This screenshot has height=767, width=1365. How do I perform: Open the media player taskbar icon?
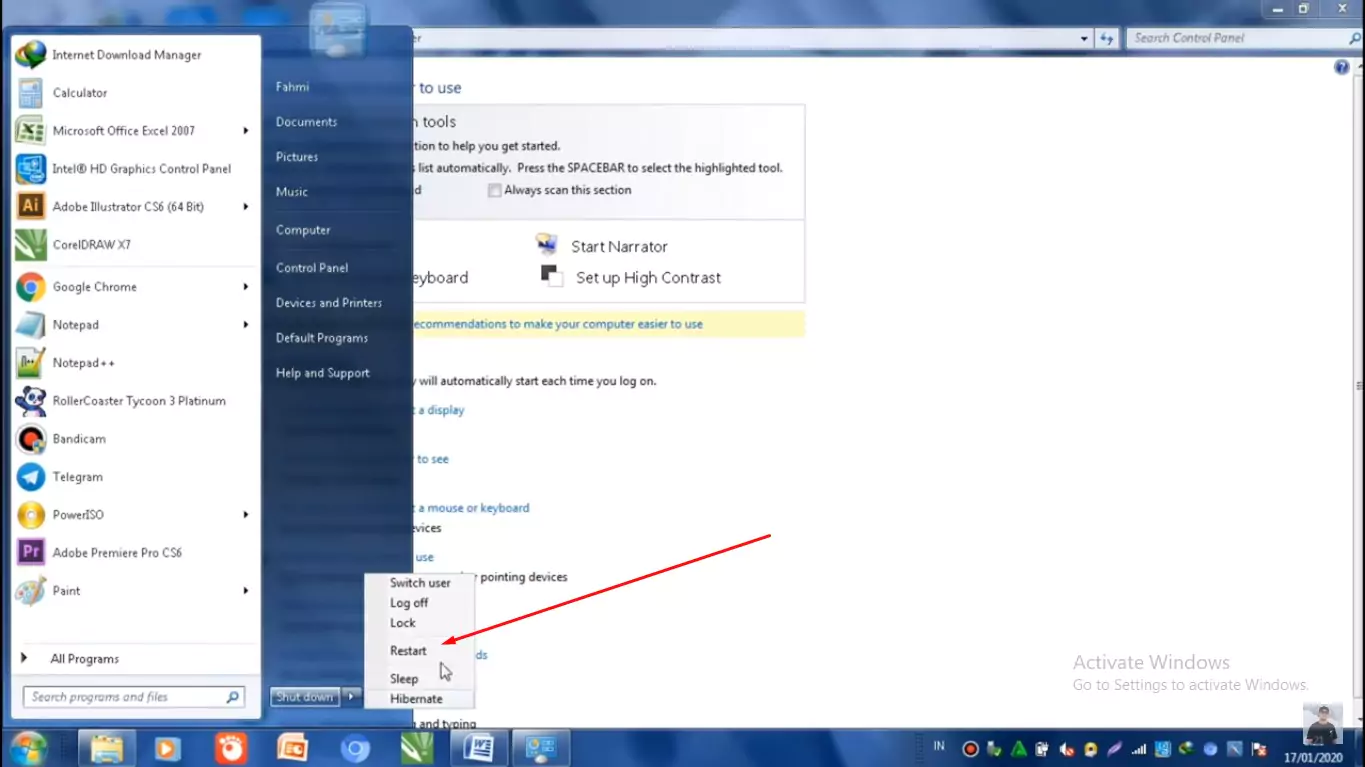169,748
